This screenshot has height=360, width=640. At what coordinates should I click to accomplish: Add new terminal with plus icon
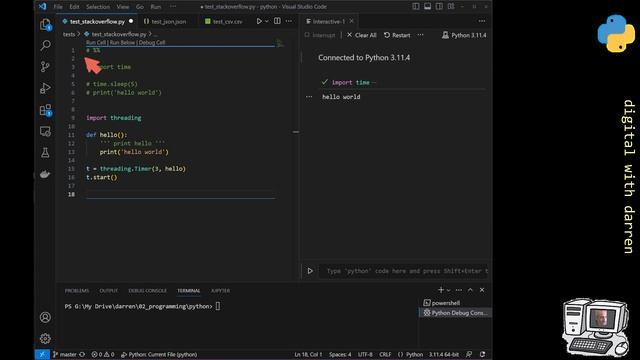tap(441, 290)
